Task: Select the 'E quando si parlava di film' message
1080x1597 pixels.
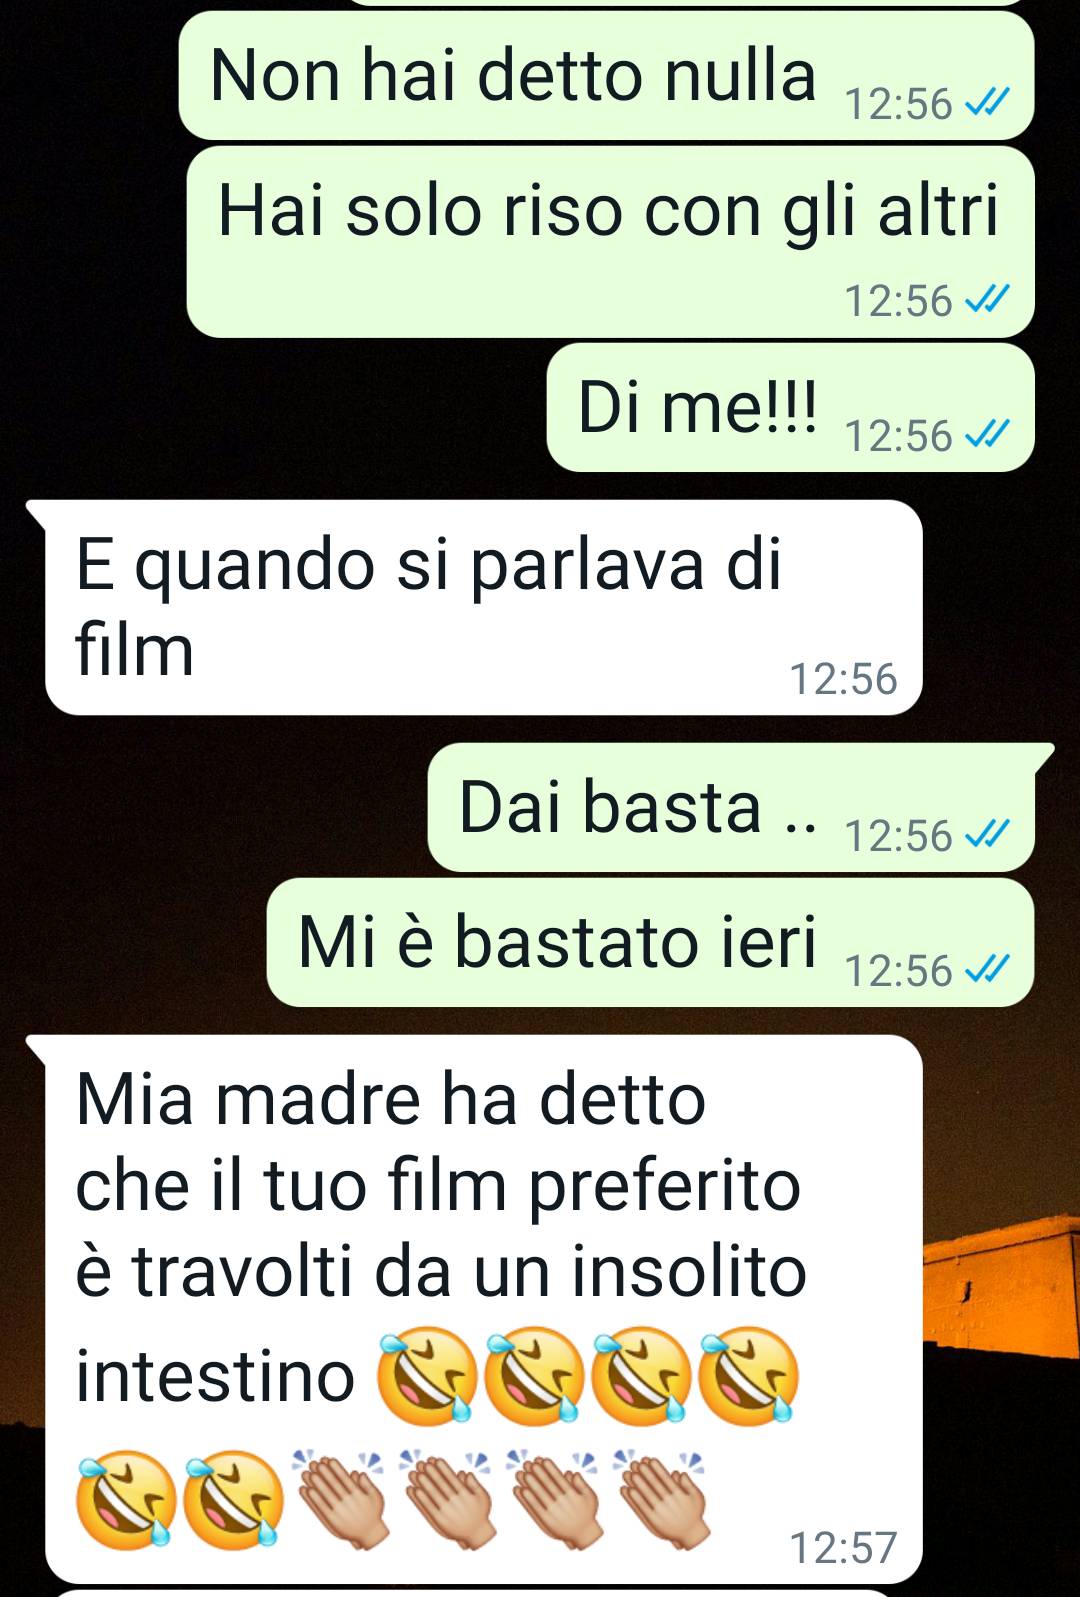Action: coord(483,607)
